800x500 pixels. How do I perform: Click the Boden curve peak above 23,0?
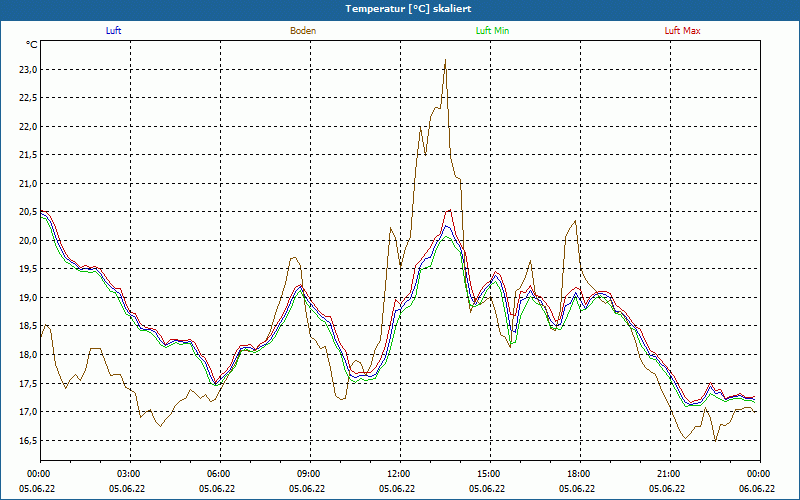pyautogui.click(x=445, y=60)
